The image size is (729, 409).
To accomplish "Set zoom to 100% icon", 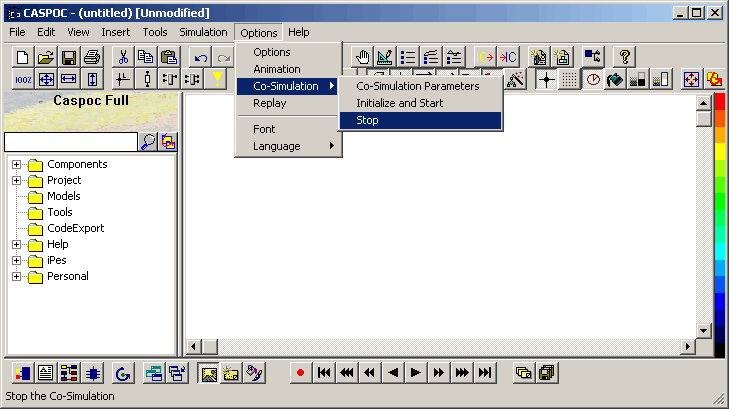I will coord(22,79).
